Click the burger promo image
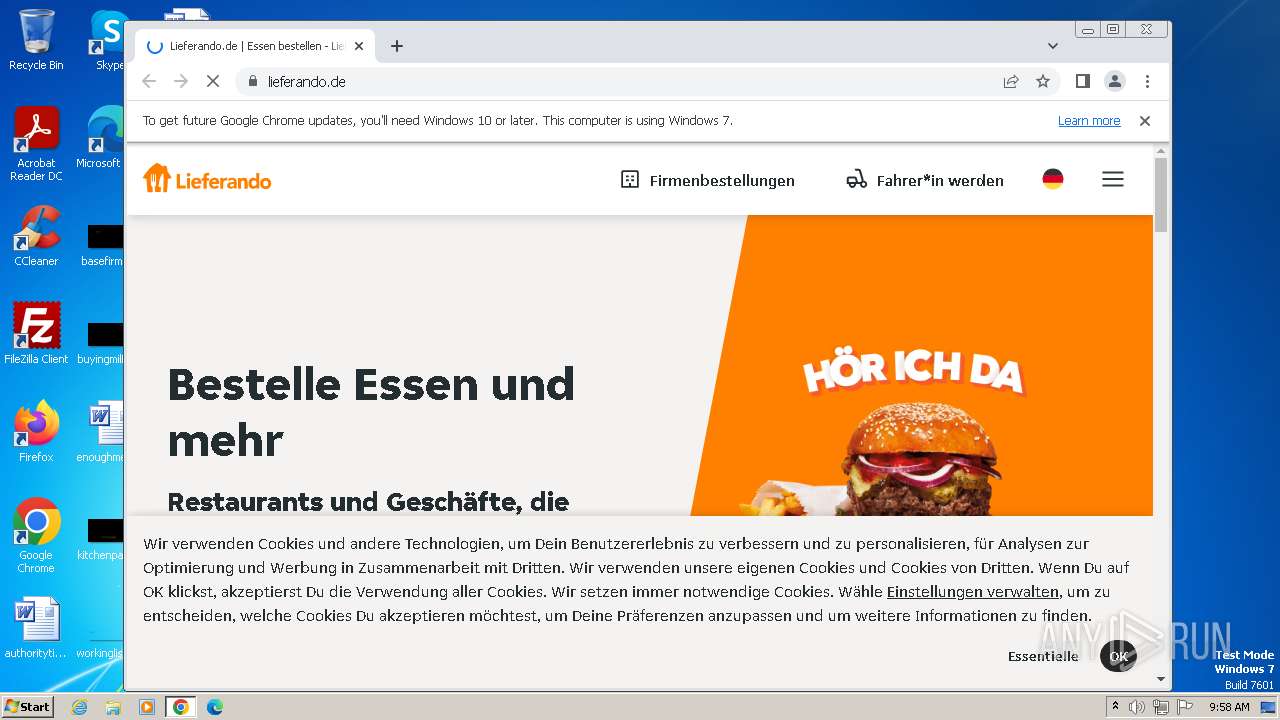This screenshot has width=1280, height=720. coord(921,365)
